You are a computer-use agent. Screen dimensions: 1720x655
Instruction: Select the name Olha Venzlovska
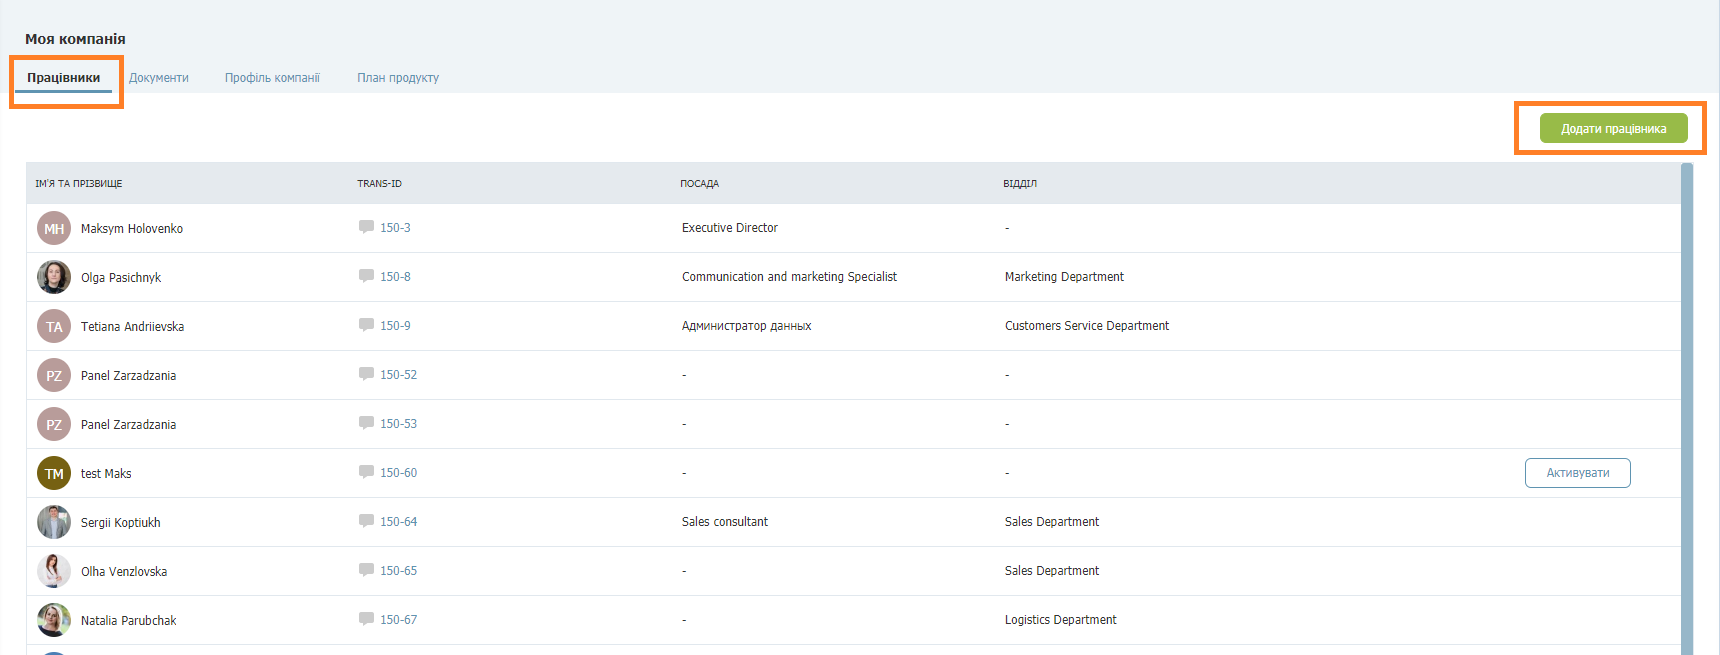click(x=124, y=572)
